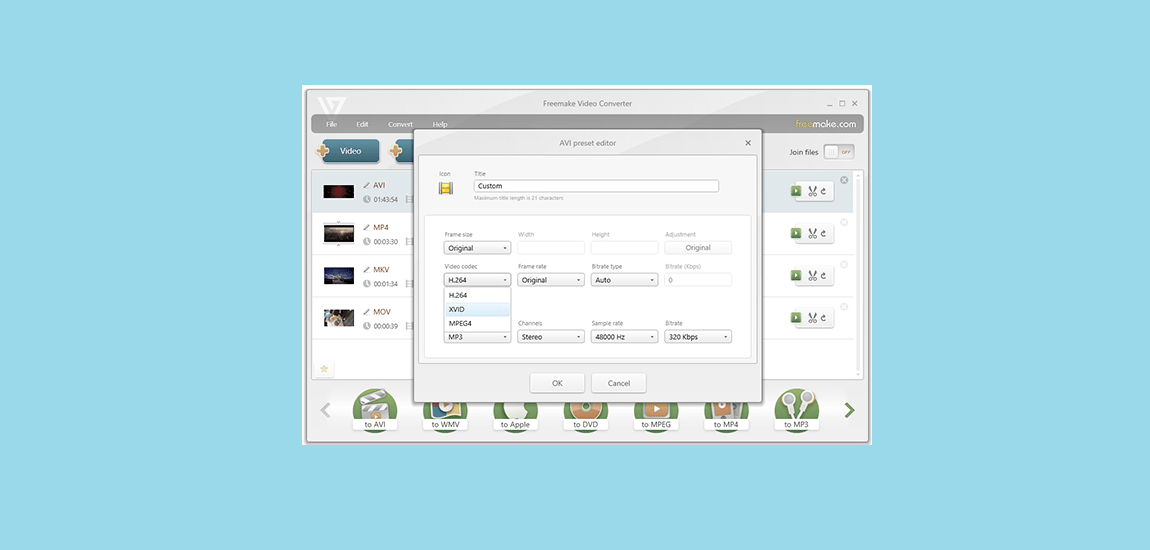Add files with the Video button

pyautogui.click(x=351, y=150)
